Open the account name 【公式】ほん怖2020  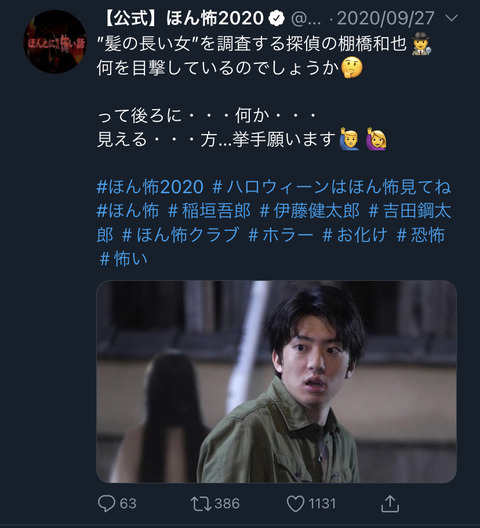pyautogui.click(x=182, y=18)
